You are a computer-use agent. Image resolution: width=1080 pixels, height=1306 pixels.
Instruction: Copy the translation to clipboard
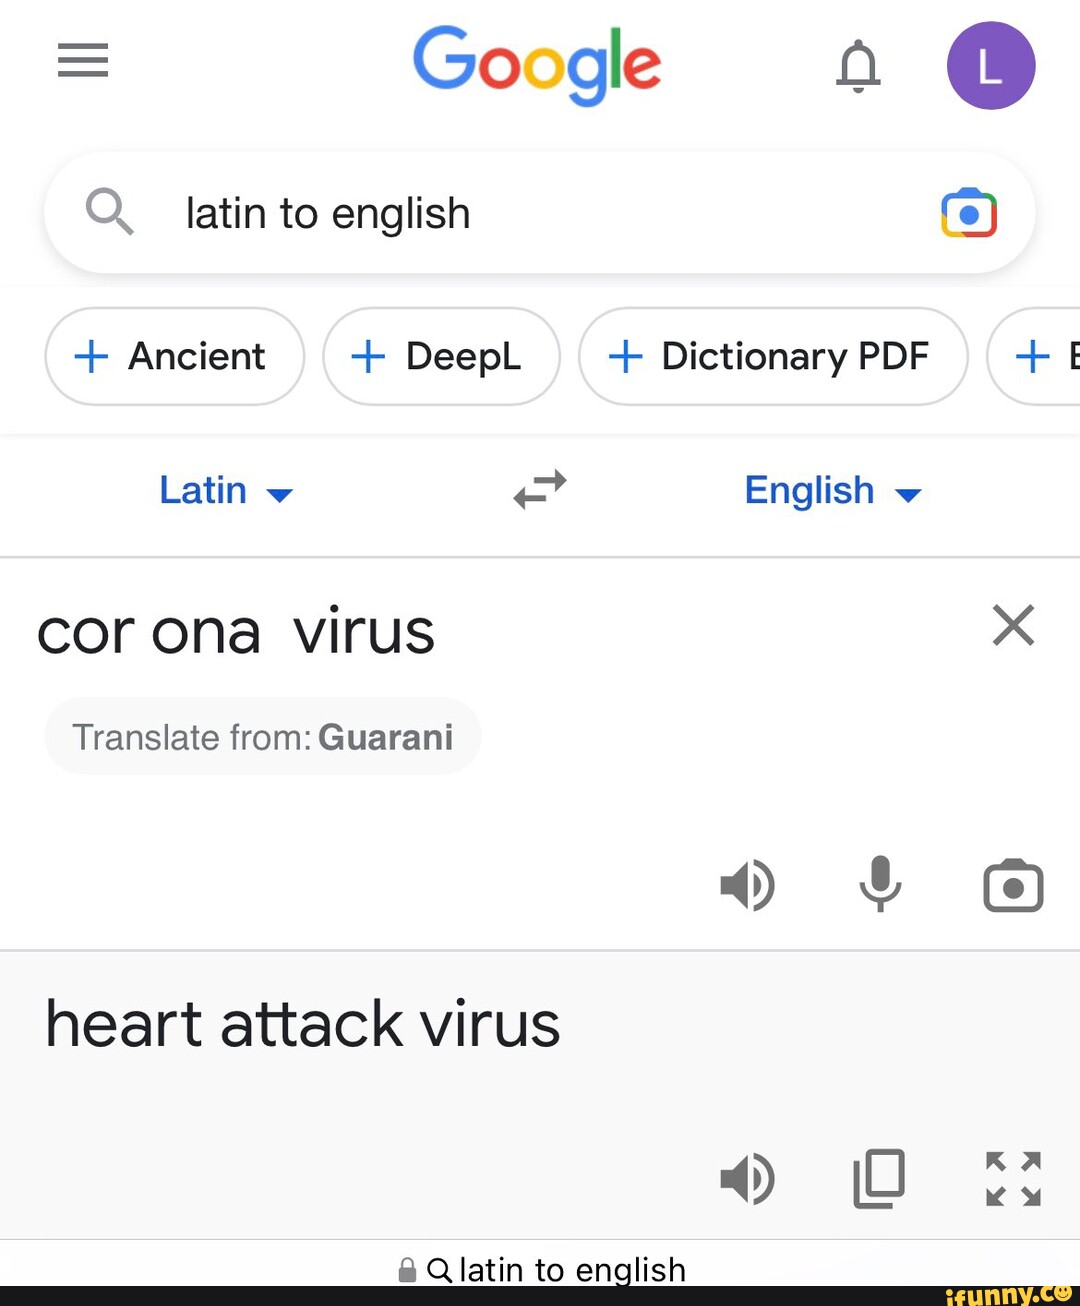pos(879,1178)
